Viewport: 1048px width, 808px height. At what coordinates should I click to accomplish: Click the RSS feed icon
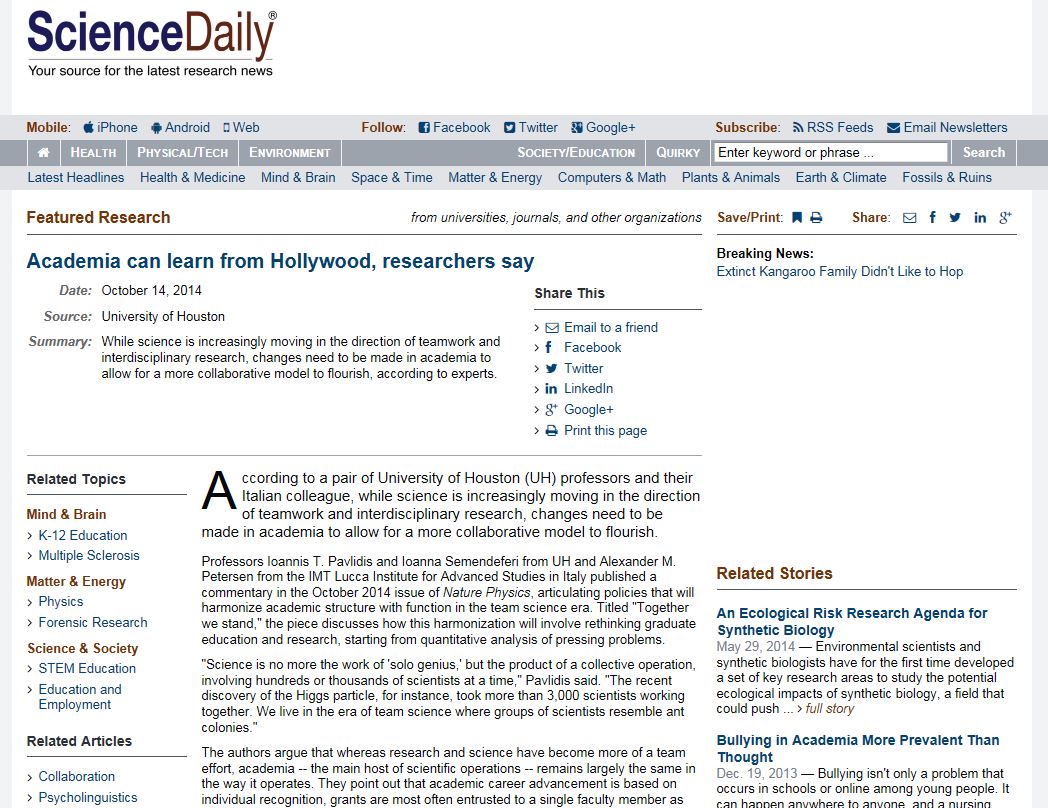pos(798,127)
